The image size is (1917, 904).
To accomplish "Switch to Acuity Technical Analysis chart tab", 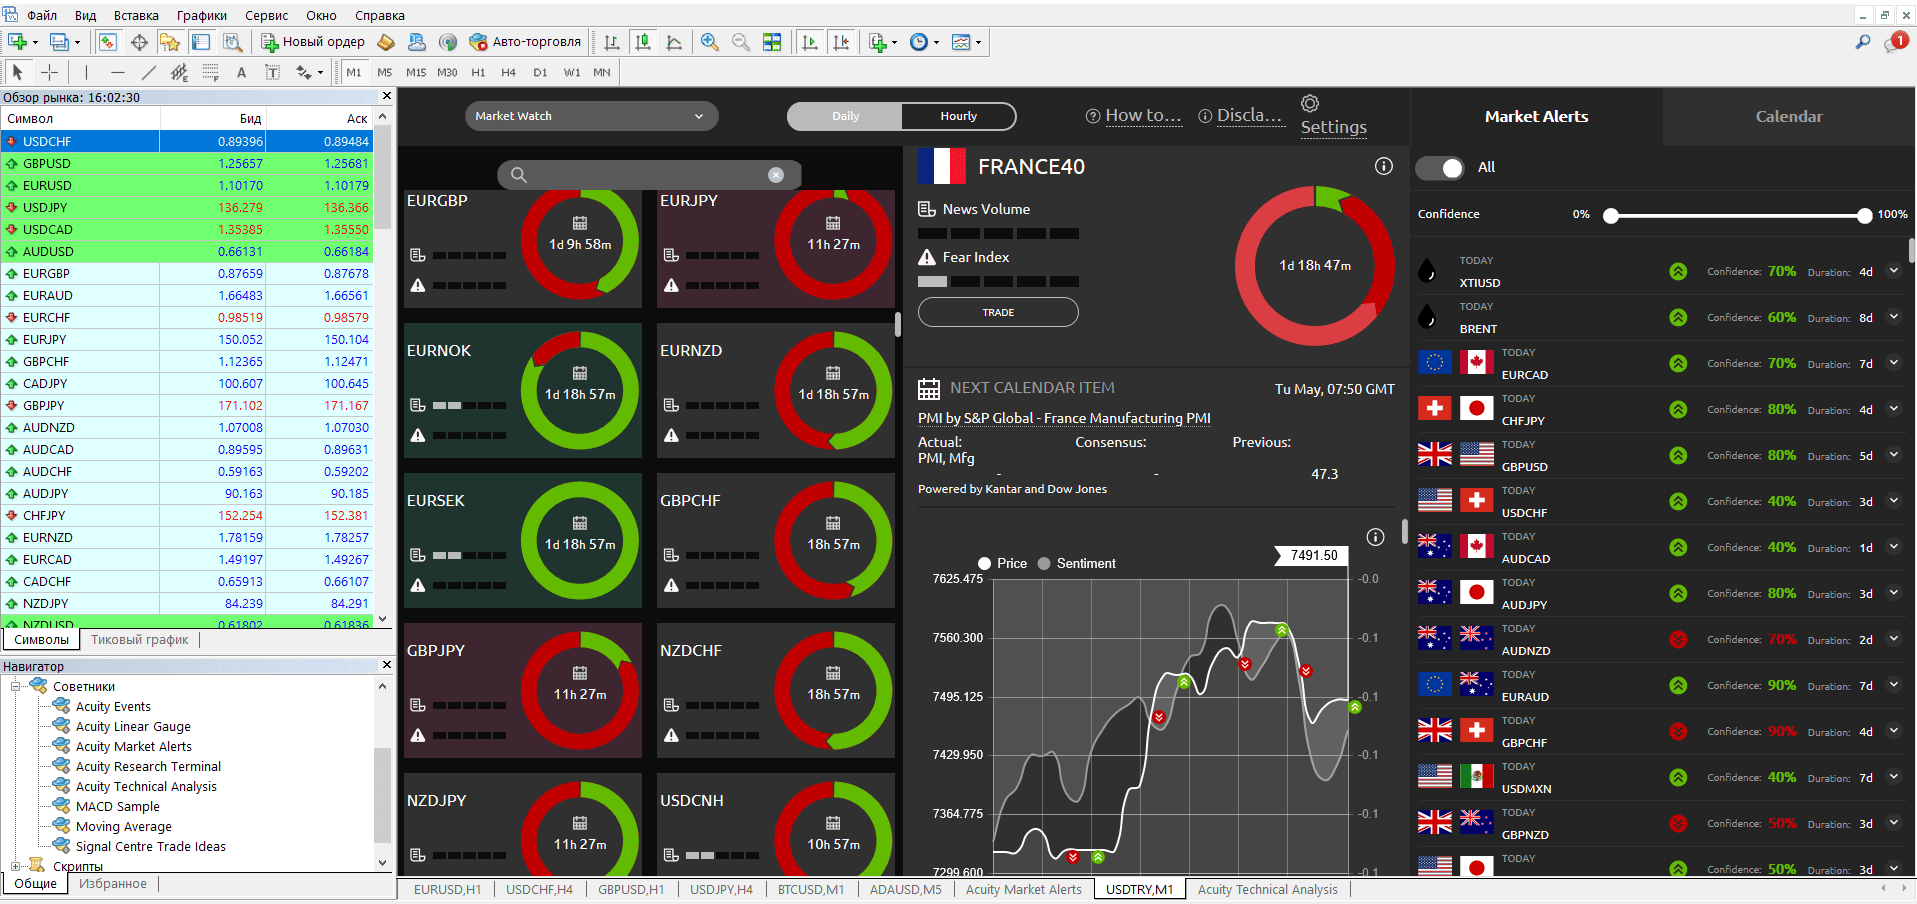I will [1267, 889].
